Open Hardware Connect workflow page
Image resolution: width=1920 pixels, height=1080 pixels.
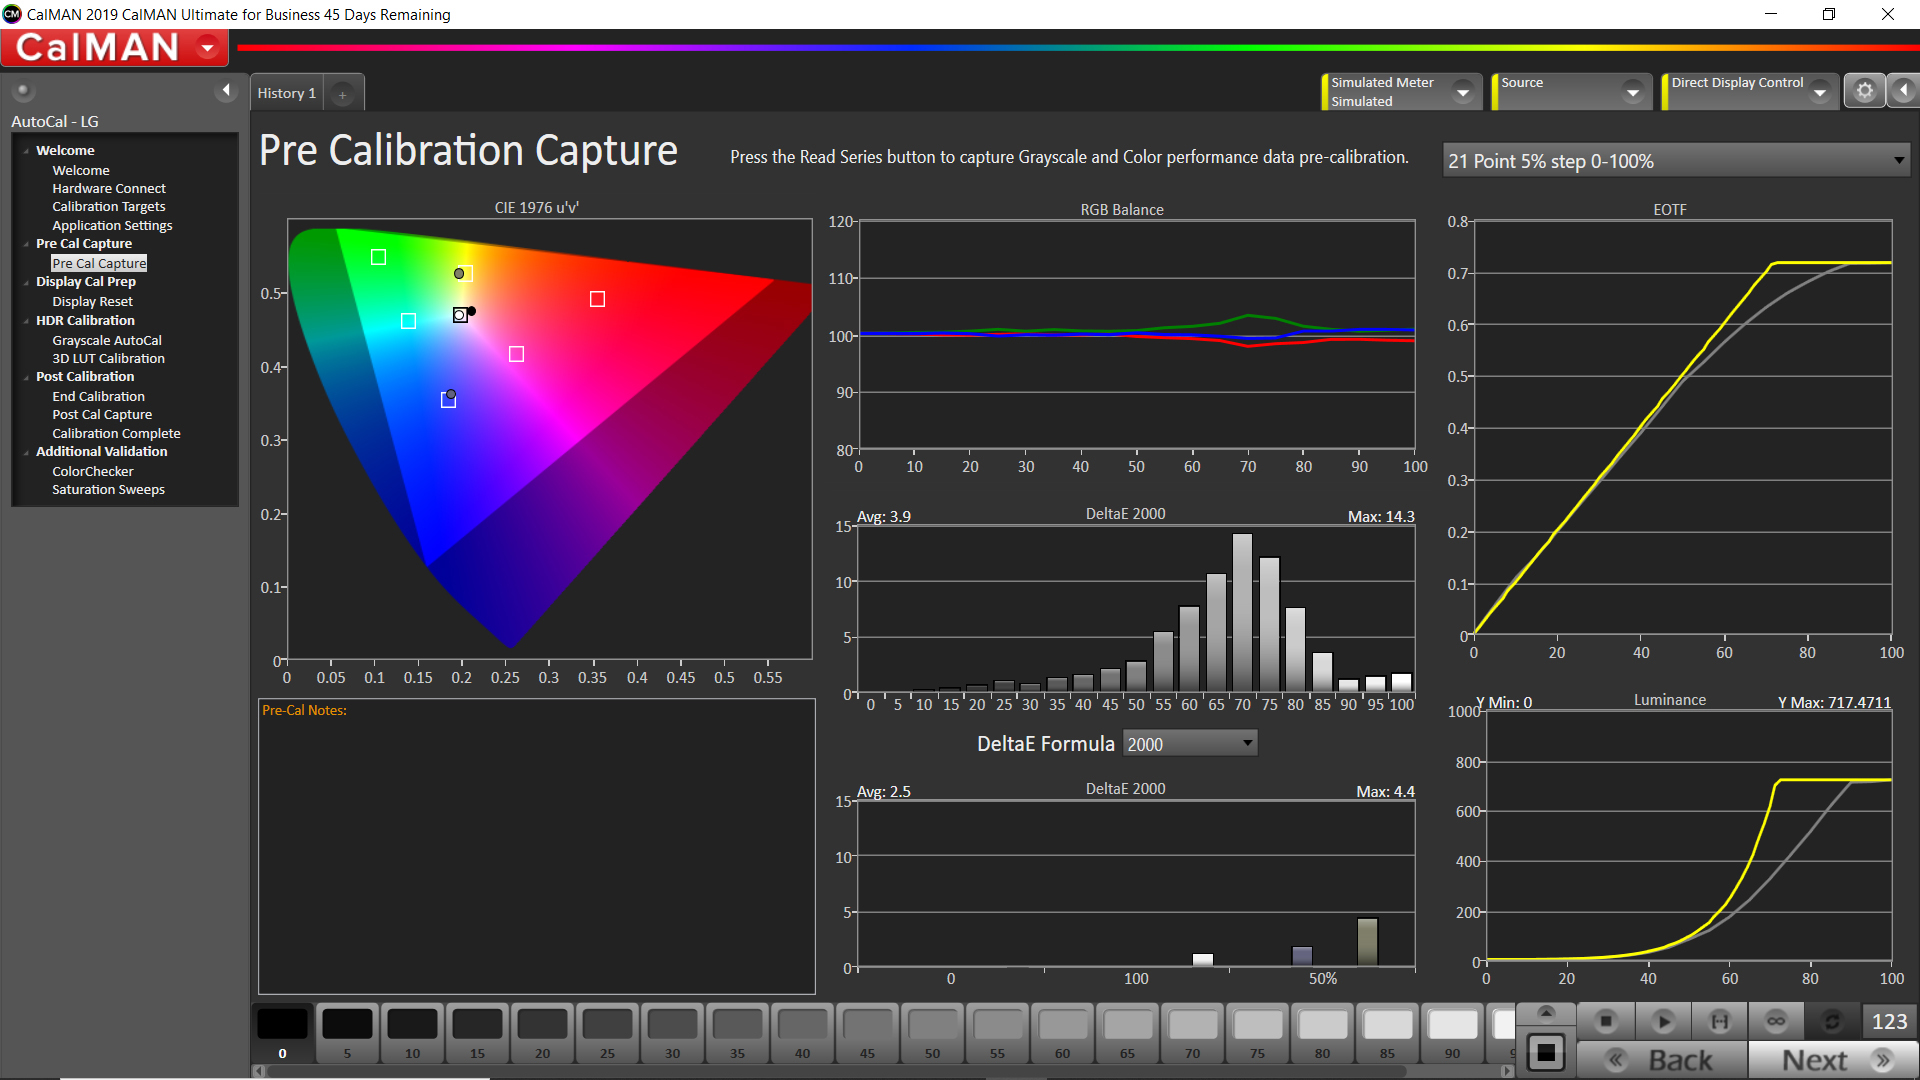(x=109, y=188)
